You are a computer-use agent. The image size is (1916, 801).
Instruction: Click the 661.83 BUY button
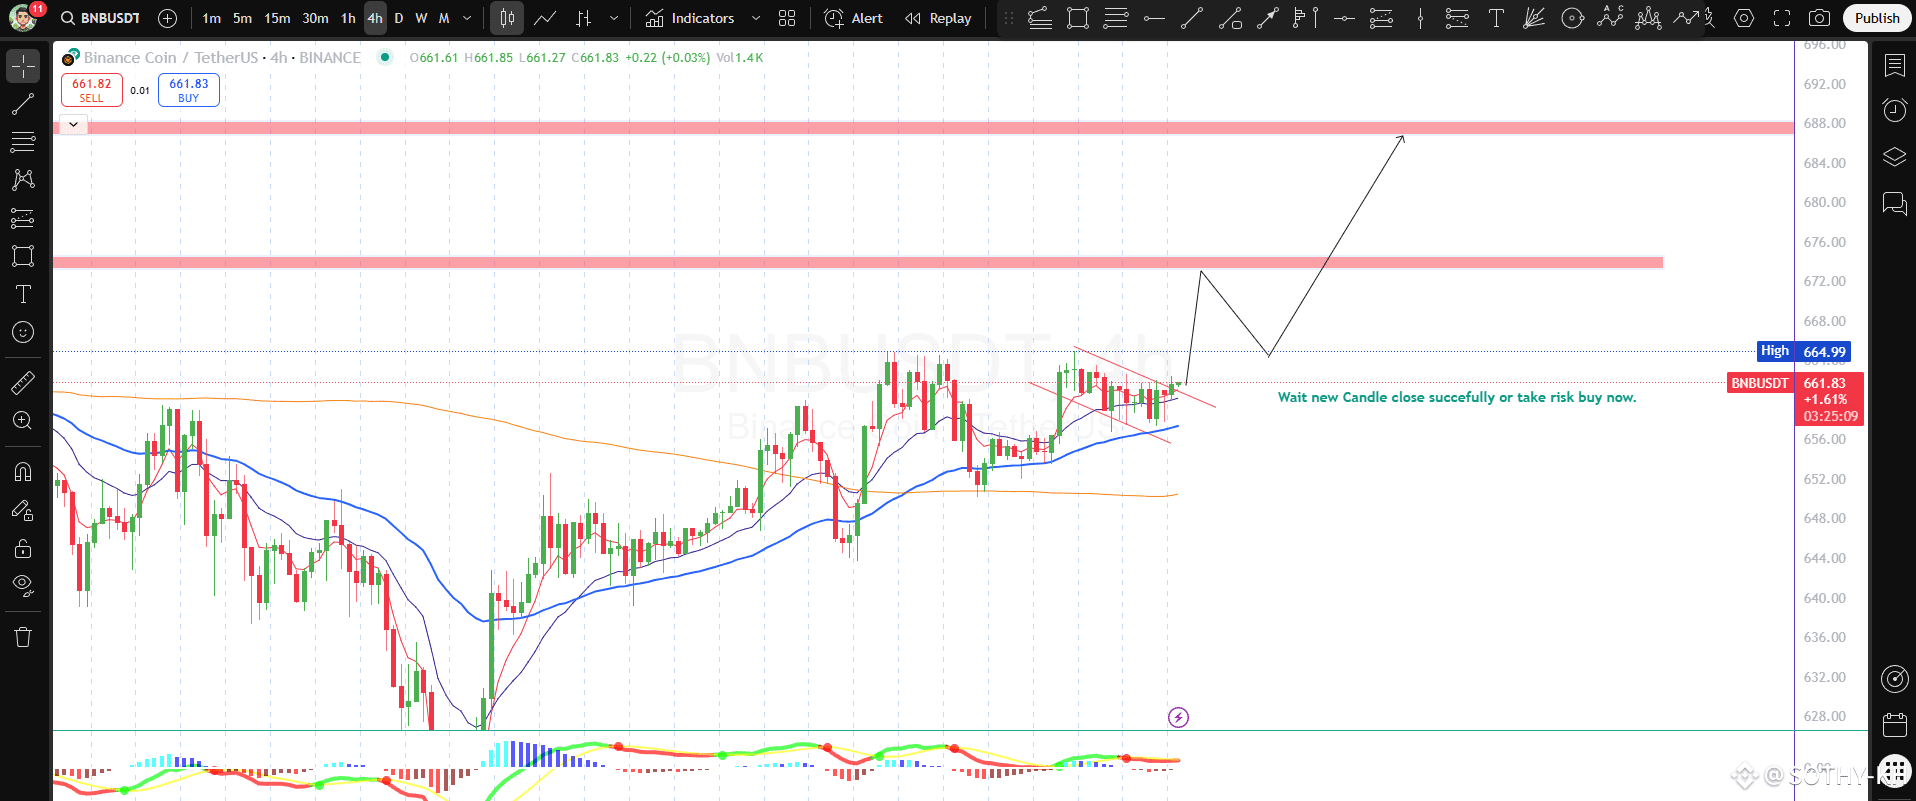[189, 90]
